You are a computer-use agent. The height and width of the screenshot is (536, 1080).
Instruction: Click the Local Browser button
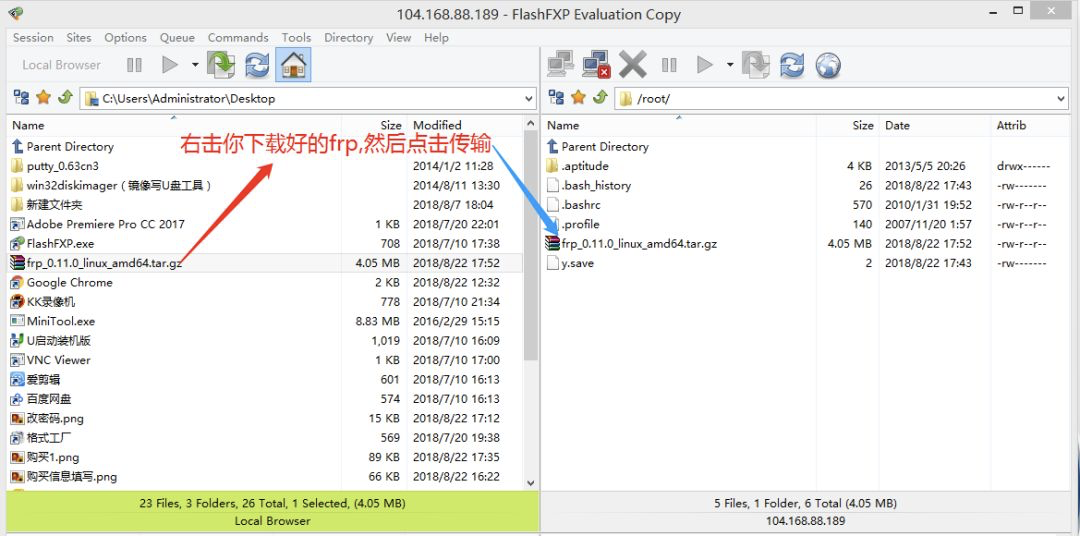(61, 65)
